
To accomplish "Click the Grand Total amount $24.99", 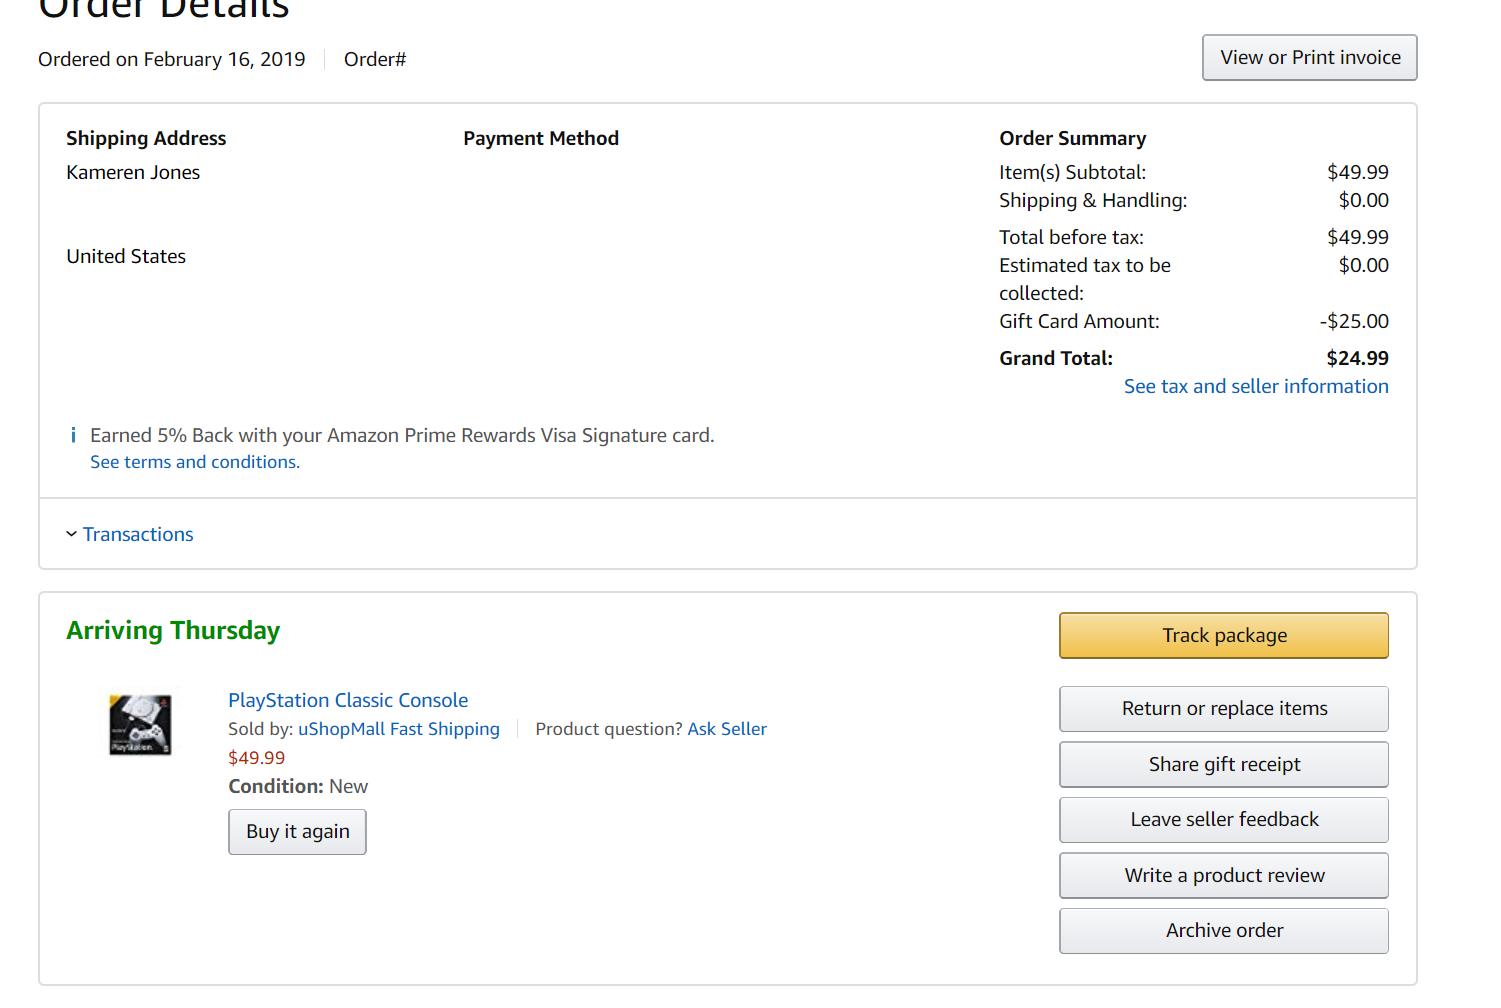I will tap(1357, 358).
